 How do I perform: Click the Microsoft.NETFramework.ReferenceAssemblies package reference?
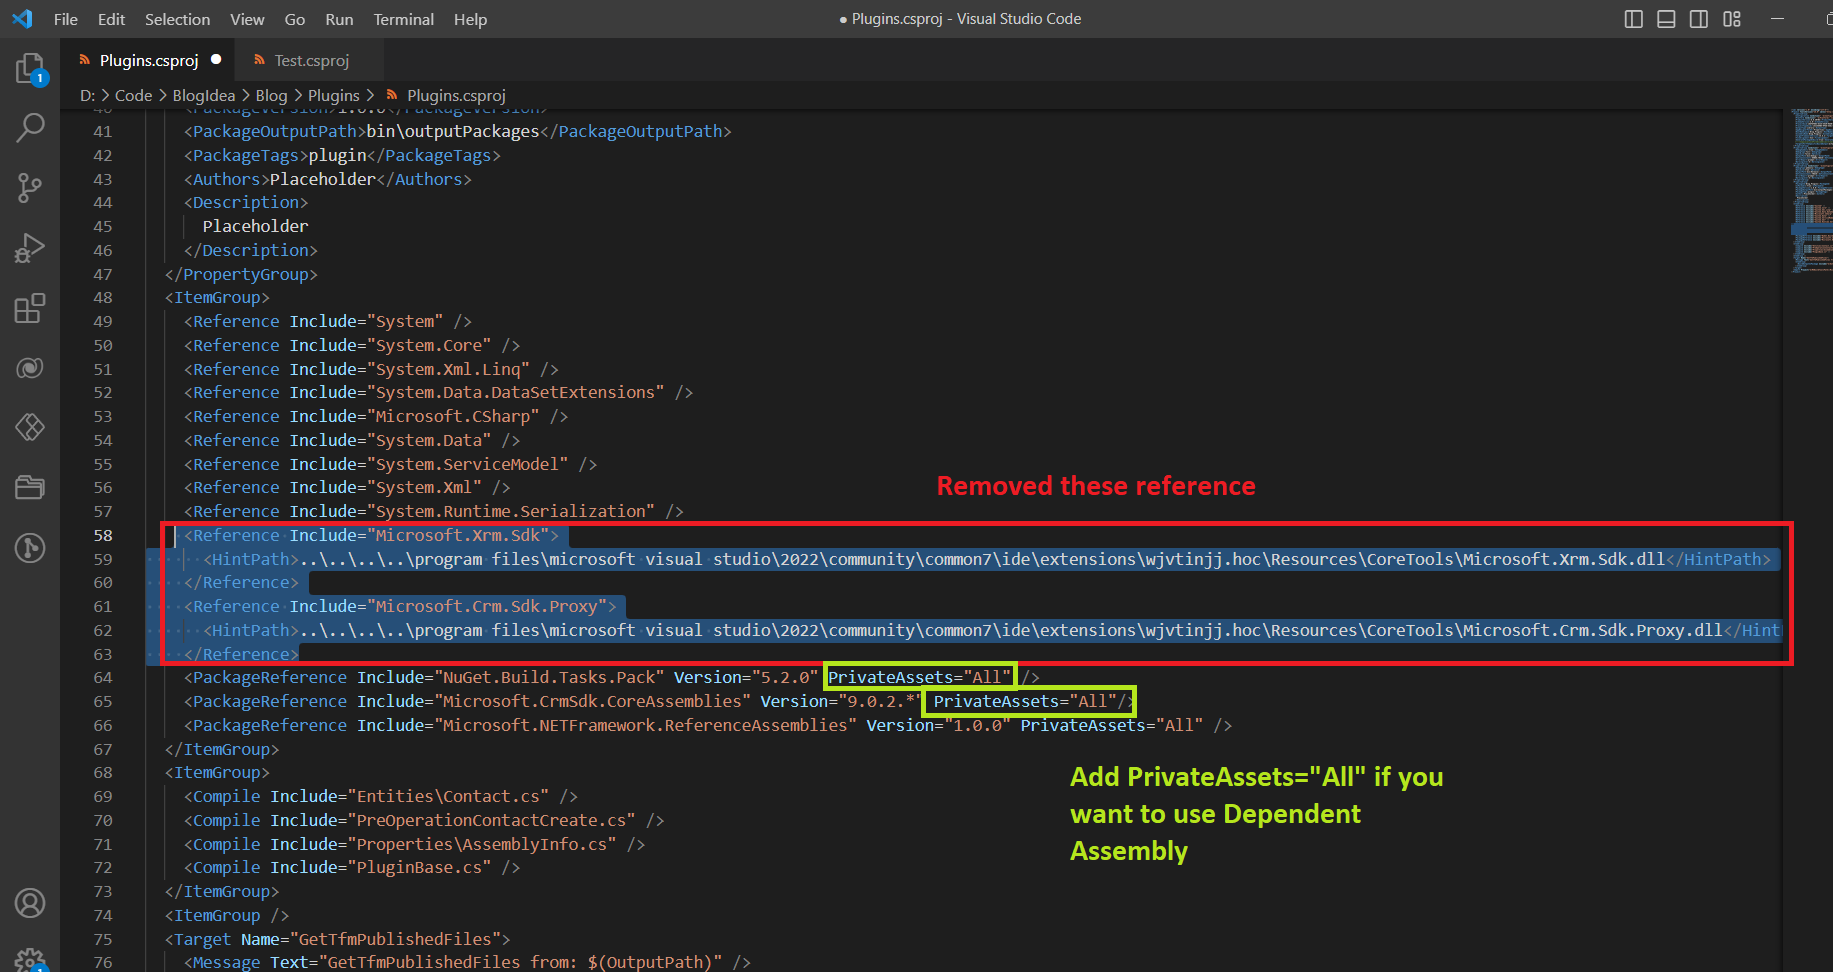tap(708, 726)
